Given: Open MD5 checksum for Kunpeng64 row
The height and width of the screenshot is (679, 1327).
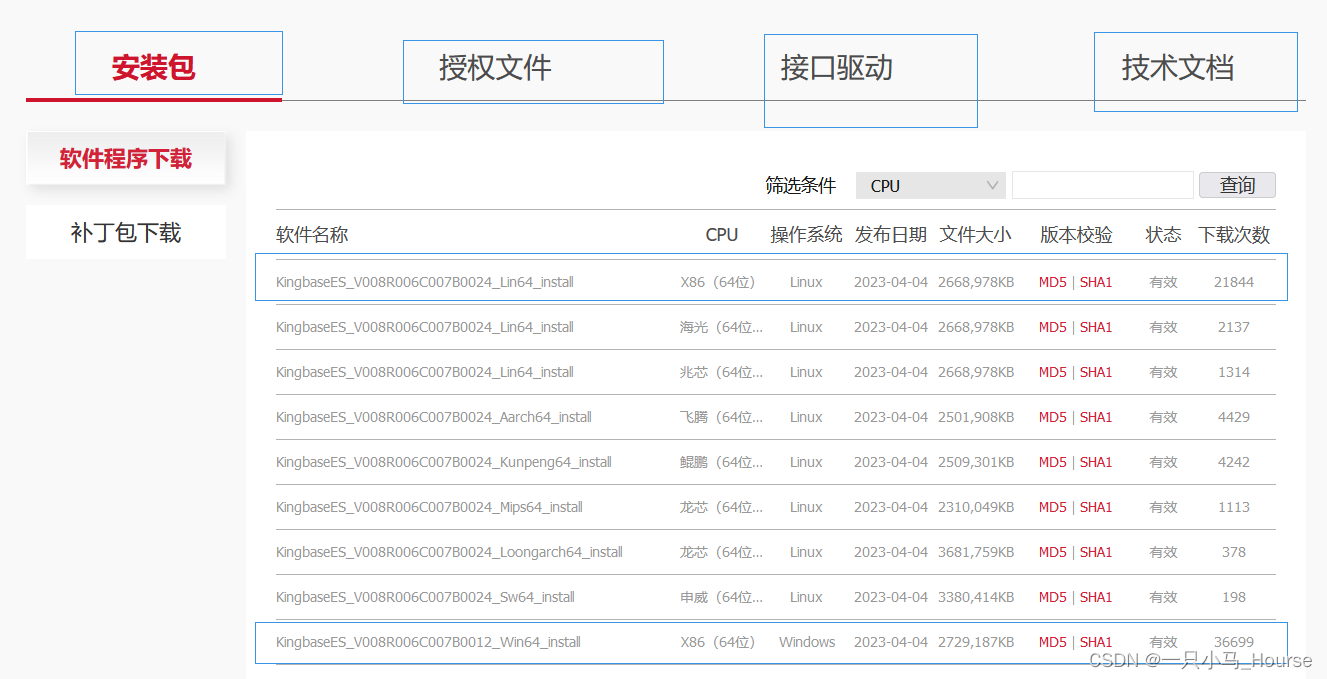Looking at the screenshot, I should 1053,462.
